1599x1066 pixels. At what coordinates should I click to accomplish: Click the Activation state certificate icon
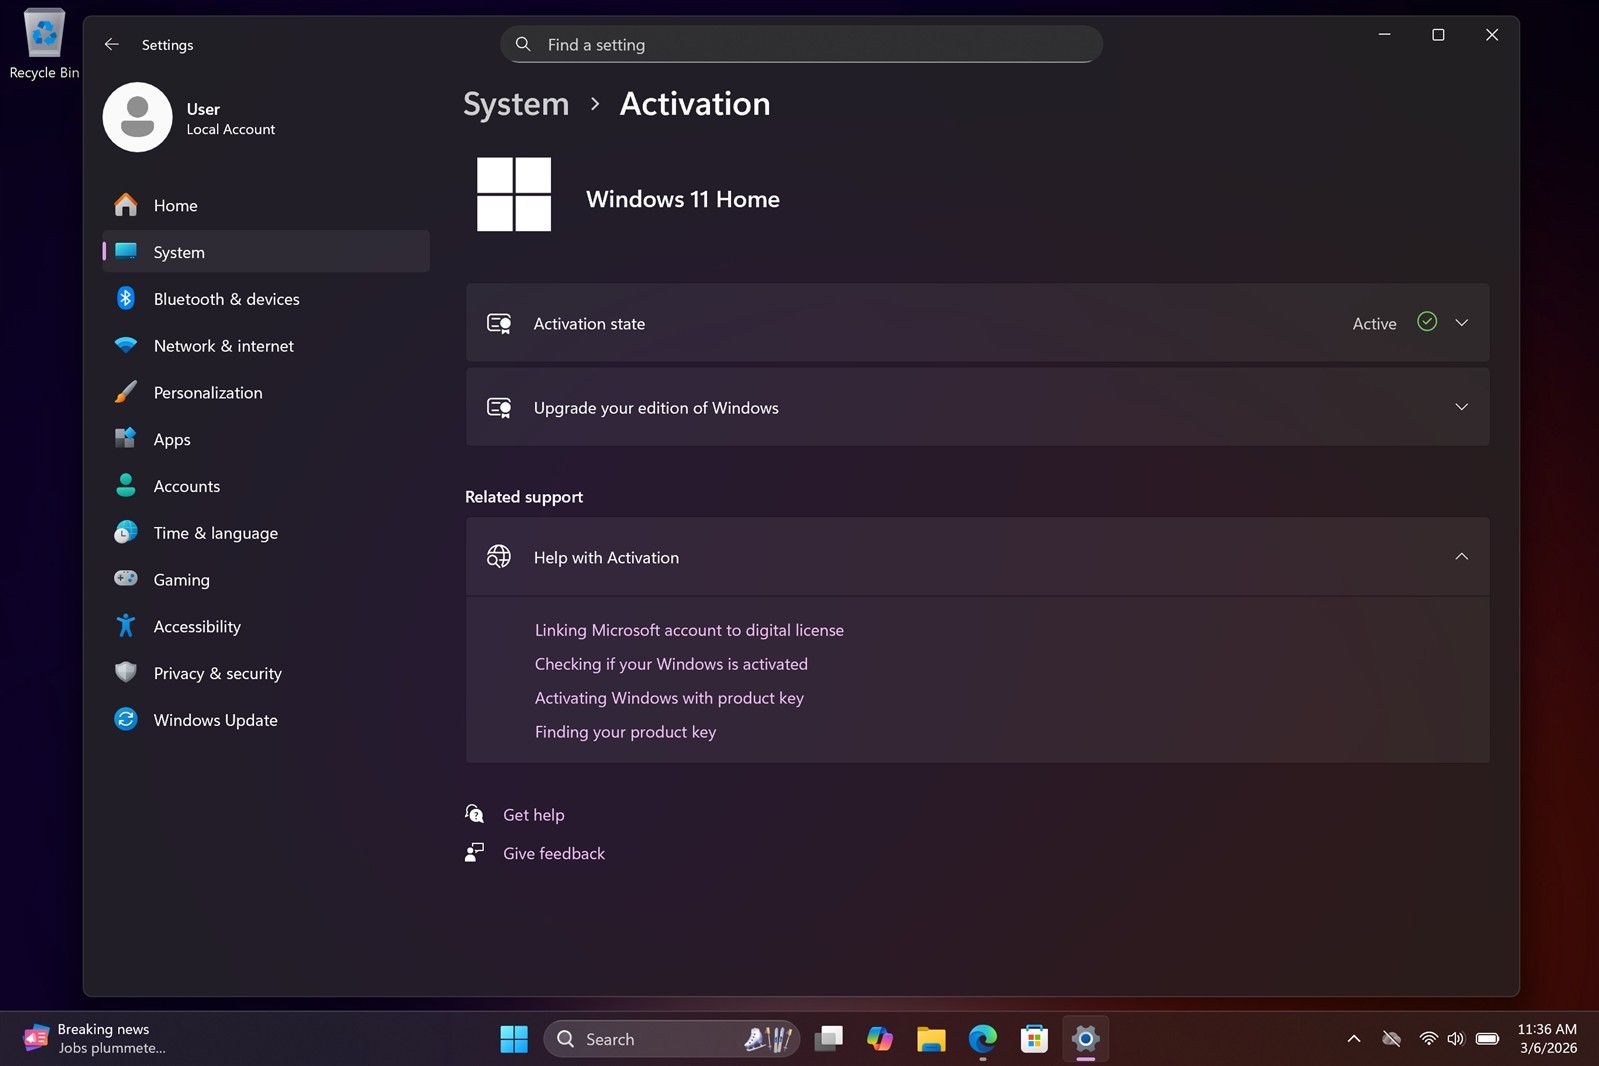(499, 323)
